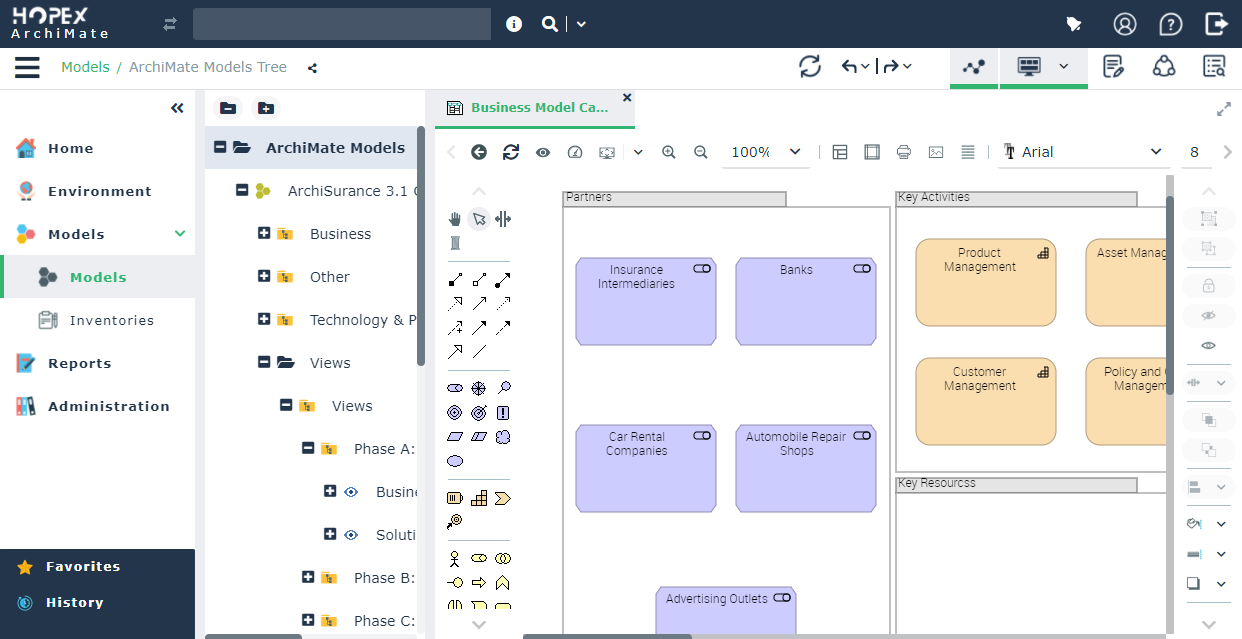1242x639 pixels.
Task: Click the hamburger main menu icon
Action: (x=27, y=67)
